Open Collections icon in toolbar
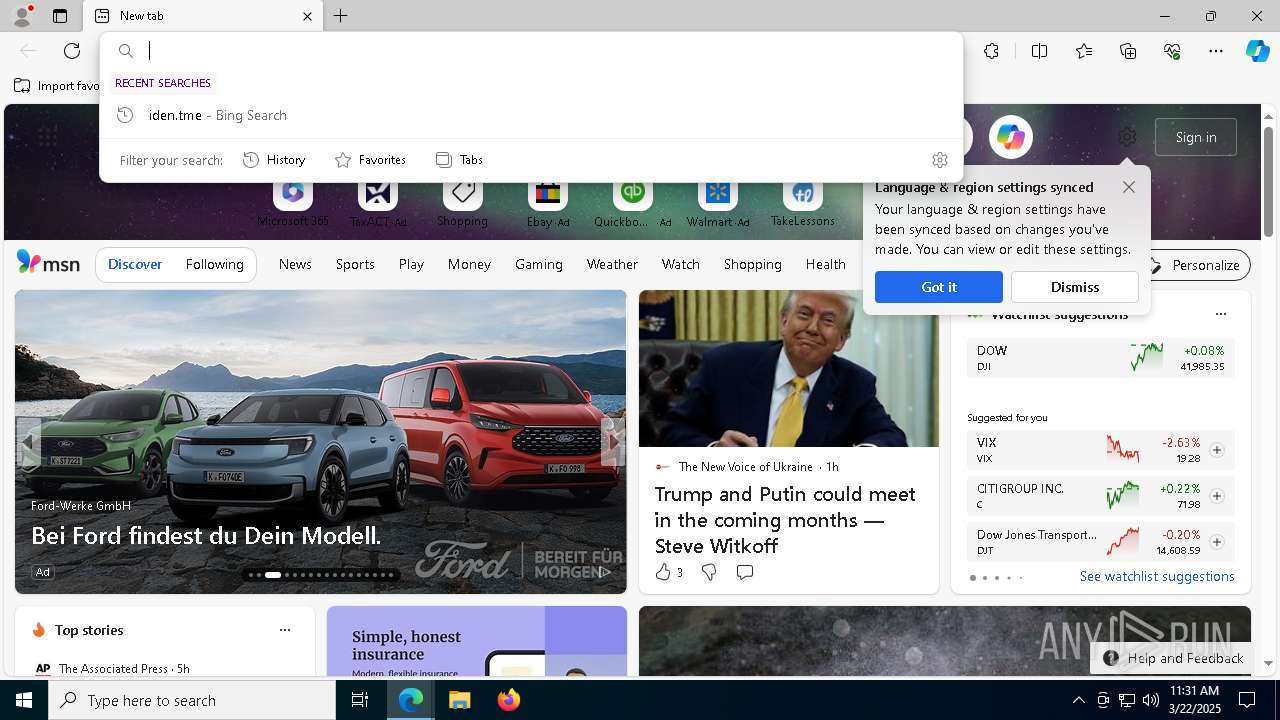Viewport: 1280px width, 720px height. point(1128,51)
